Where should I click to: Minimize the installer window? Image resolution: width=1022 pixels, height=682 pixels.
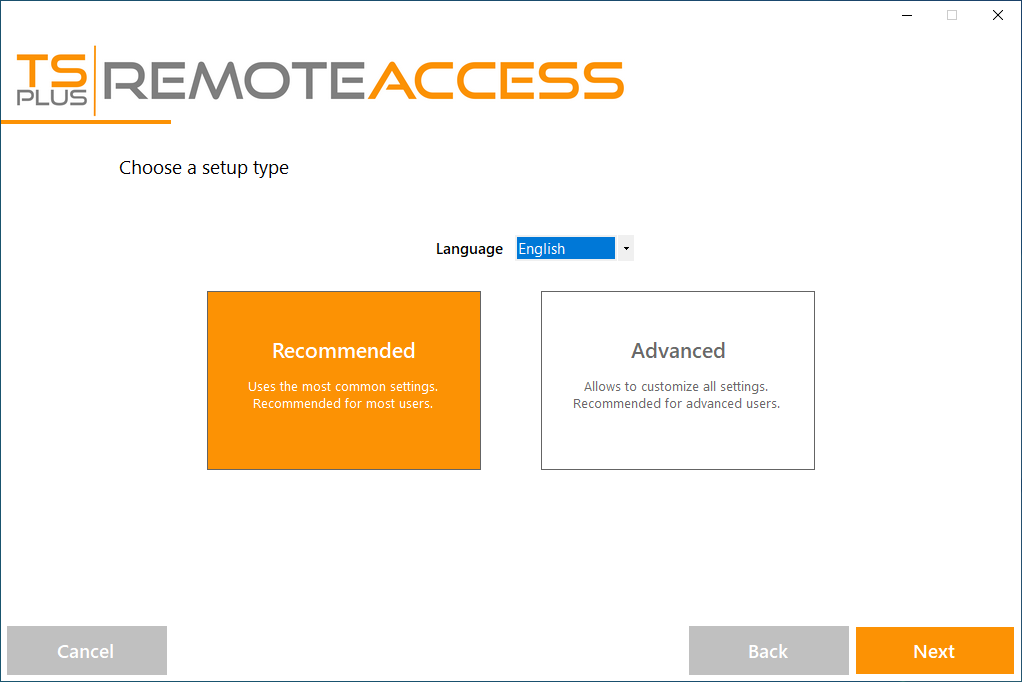point(906,15)
